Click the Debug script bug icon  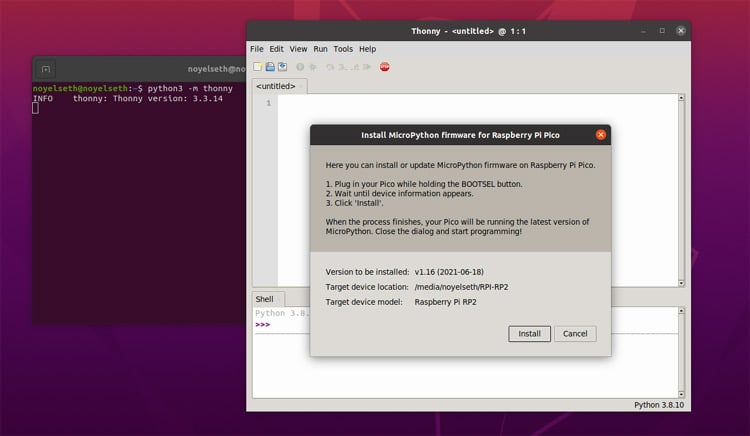click(x=313, y=67)
